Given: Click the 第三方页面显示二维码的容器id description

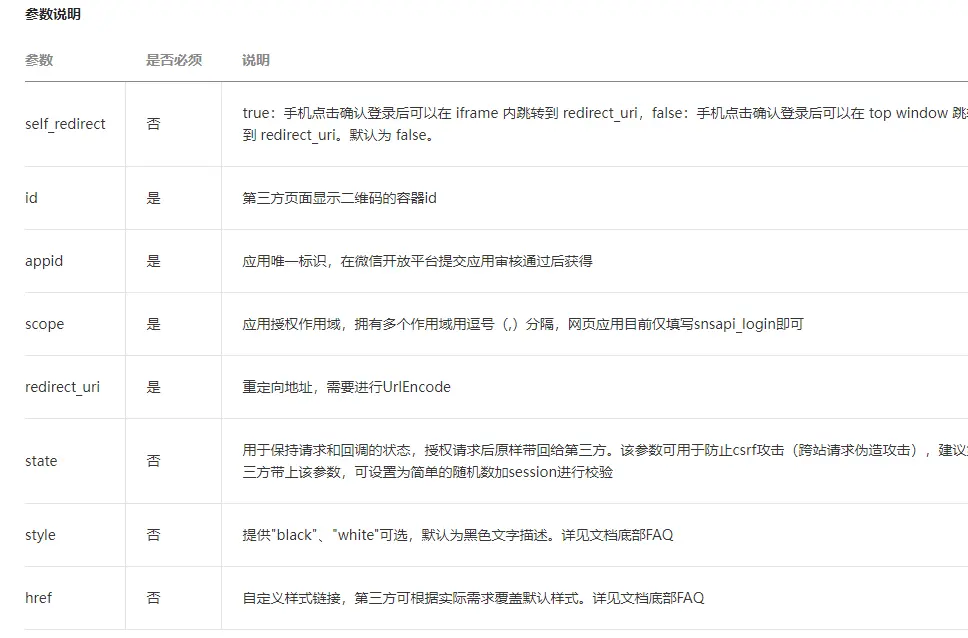Looking at the screenshot, I should (x=340, y=198).
